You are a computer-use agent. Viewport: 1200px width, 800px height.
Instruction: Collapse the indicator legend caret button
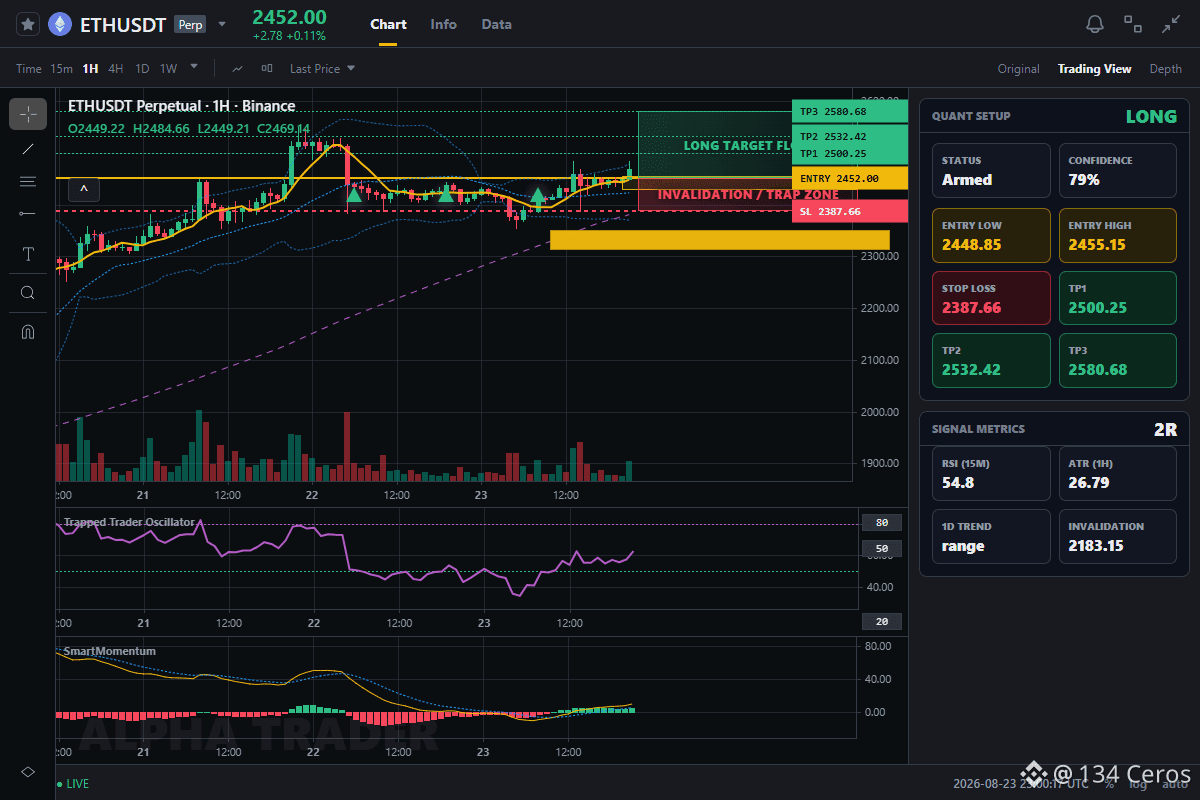point(84,188)
